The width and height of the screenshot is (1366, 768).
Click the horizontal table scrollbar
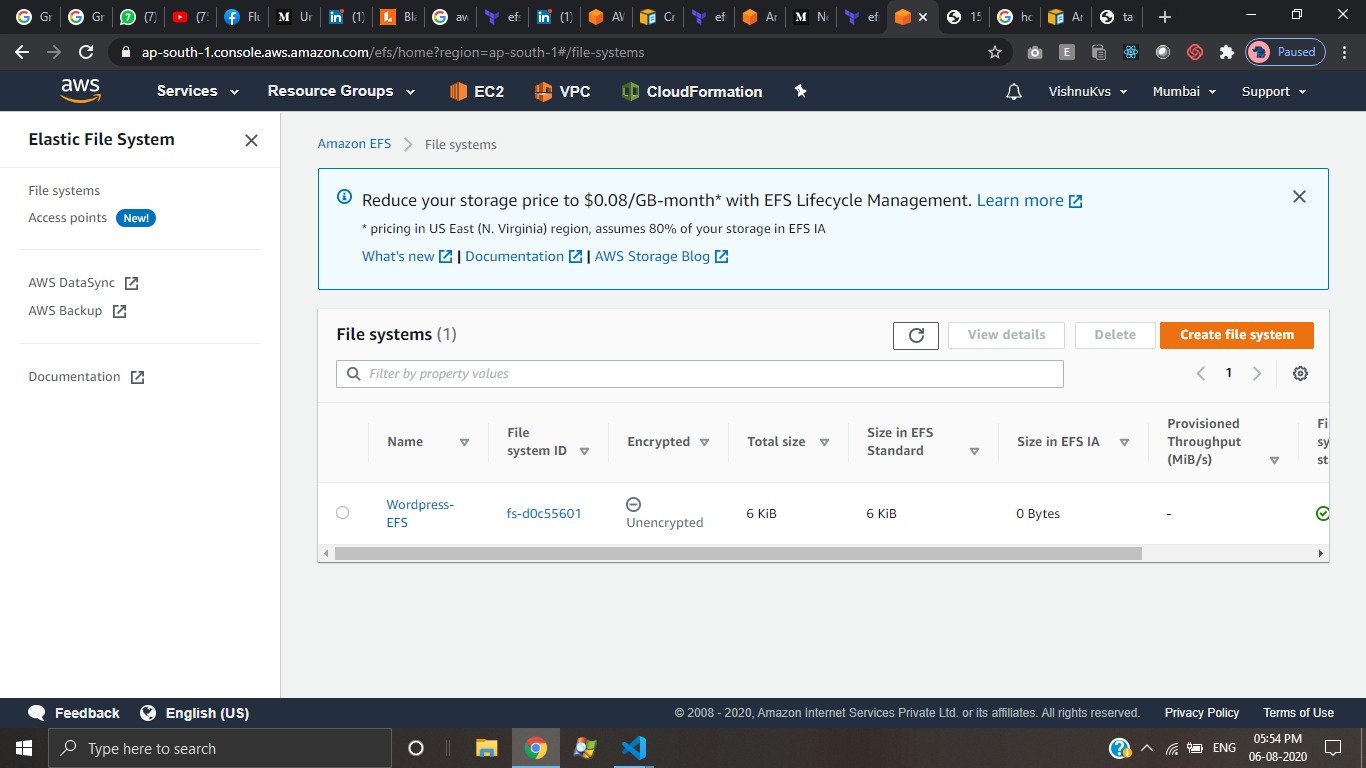coord(738,553)
